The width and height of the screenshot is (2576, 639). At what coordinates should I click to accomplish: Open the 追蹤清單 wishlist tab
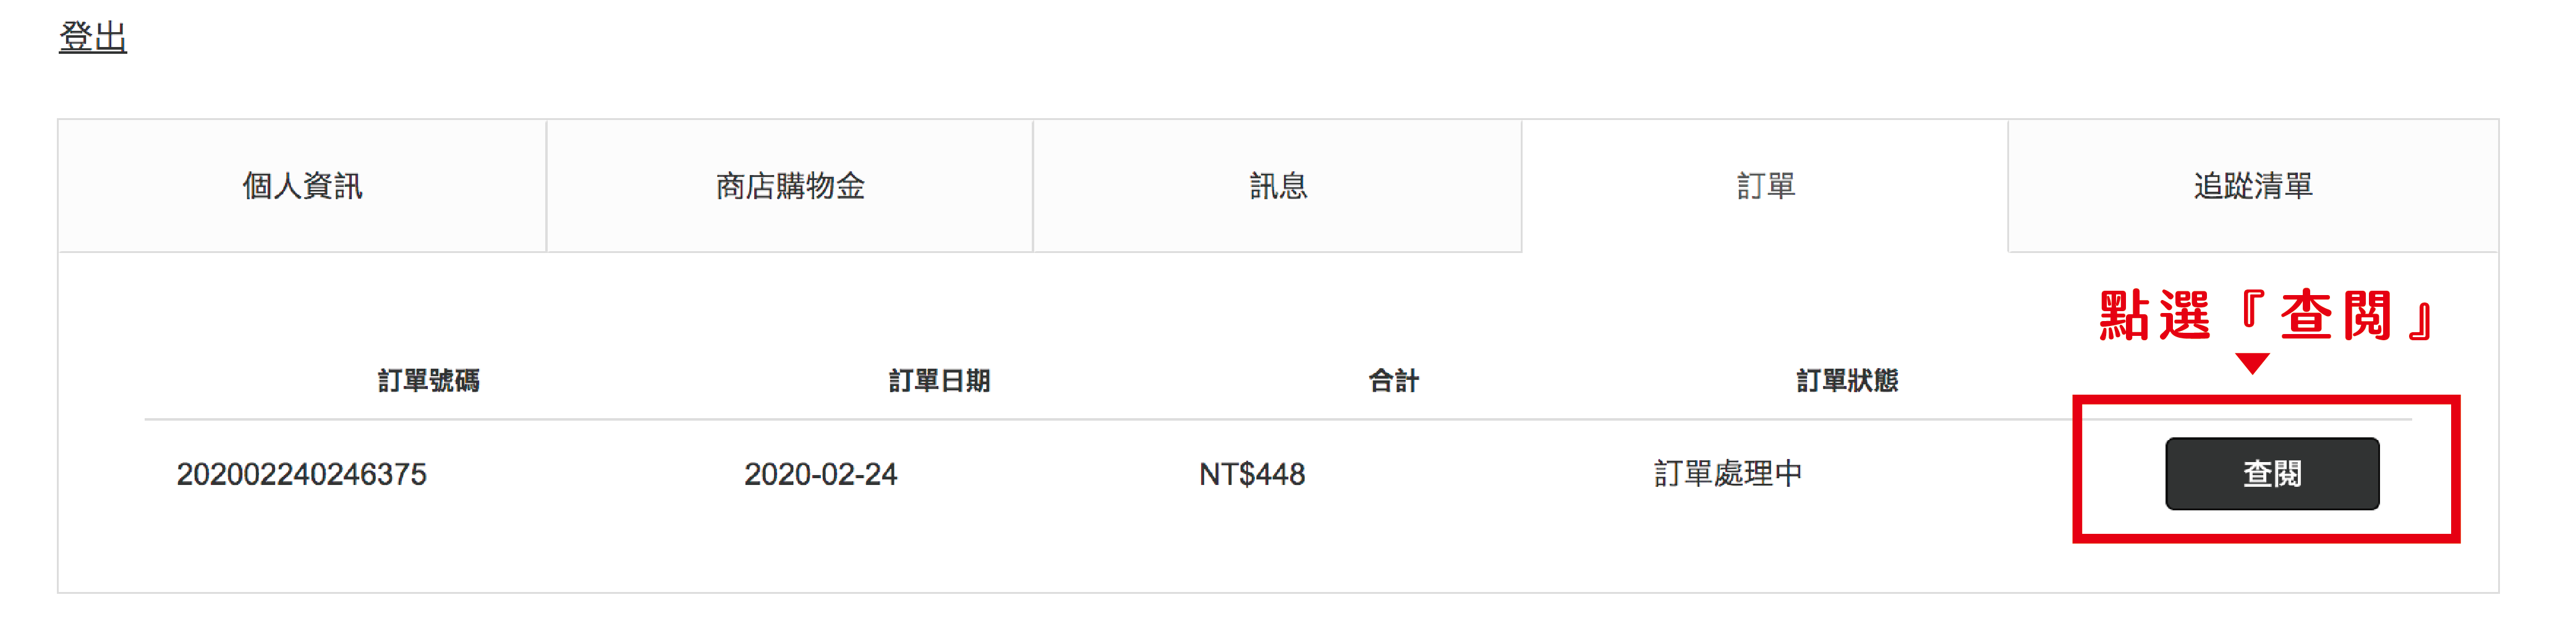pyautogui.click(x=2253, y=186)
